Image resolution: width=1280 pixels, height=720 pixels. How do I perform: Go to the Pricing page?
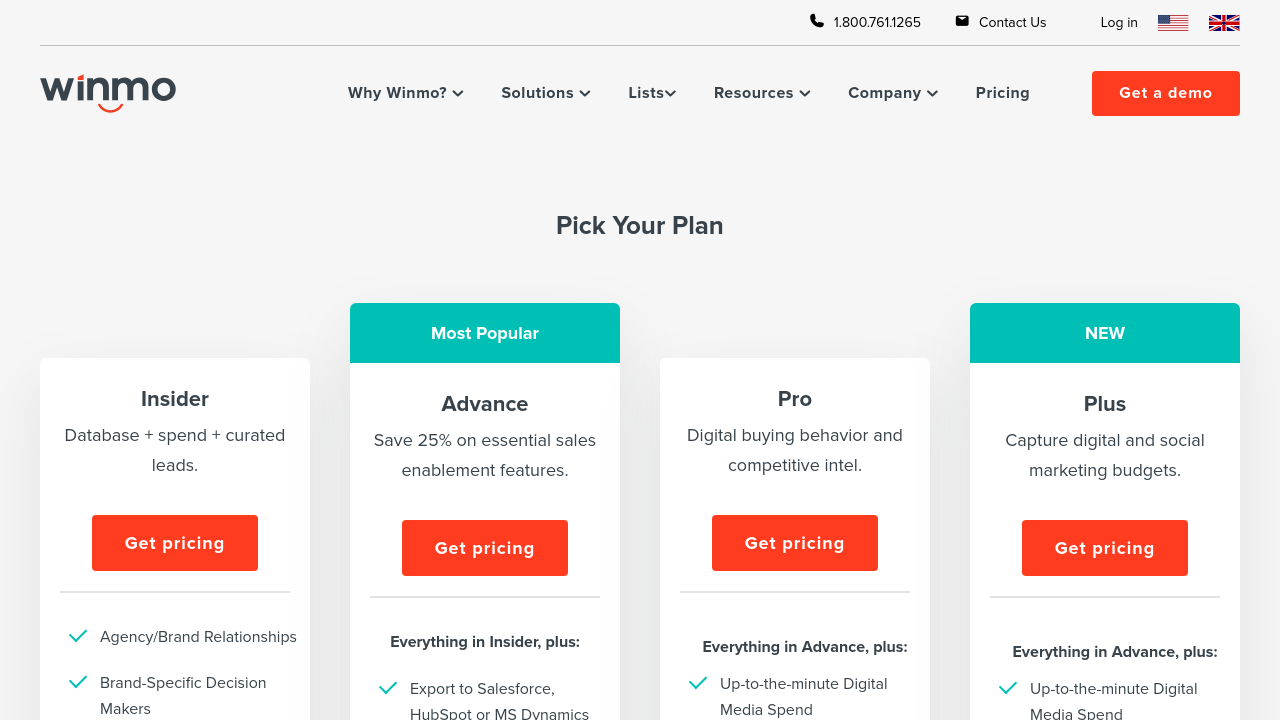click(x=1002, y=93)
